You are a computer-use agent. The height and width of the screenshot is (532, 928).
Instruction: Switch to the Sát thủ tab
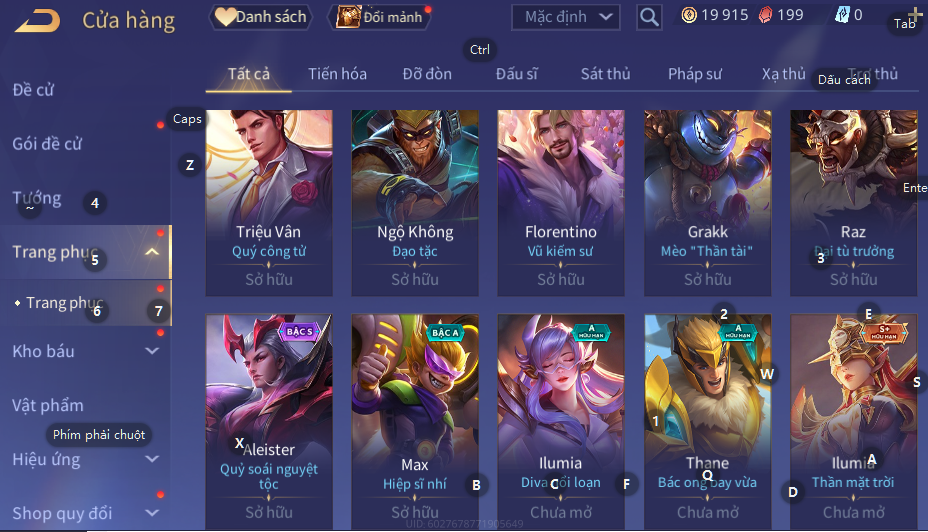605,74
